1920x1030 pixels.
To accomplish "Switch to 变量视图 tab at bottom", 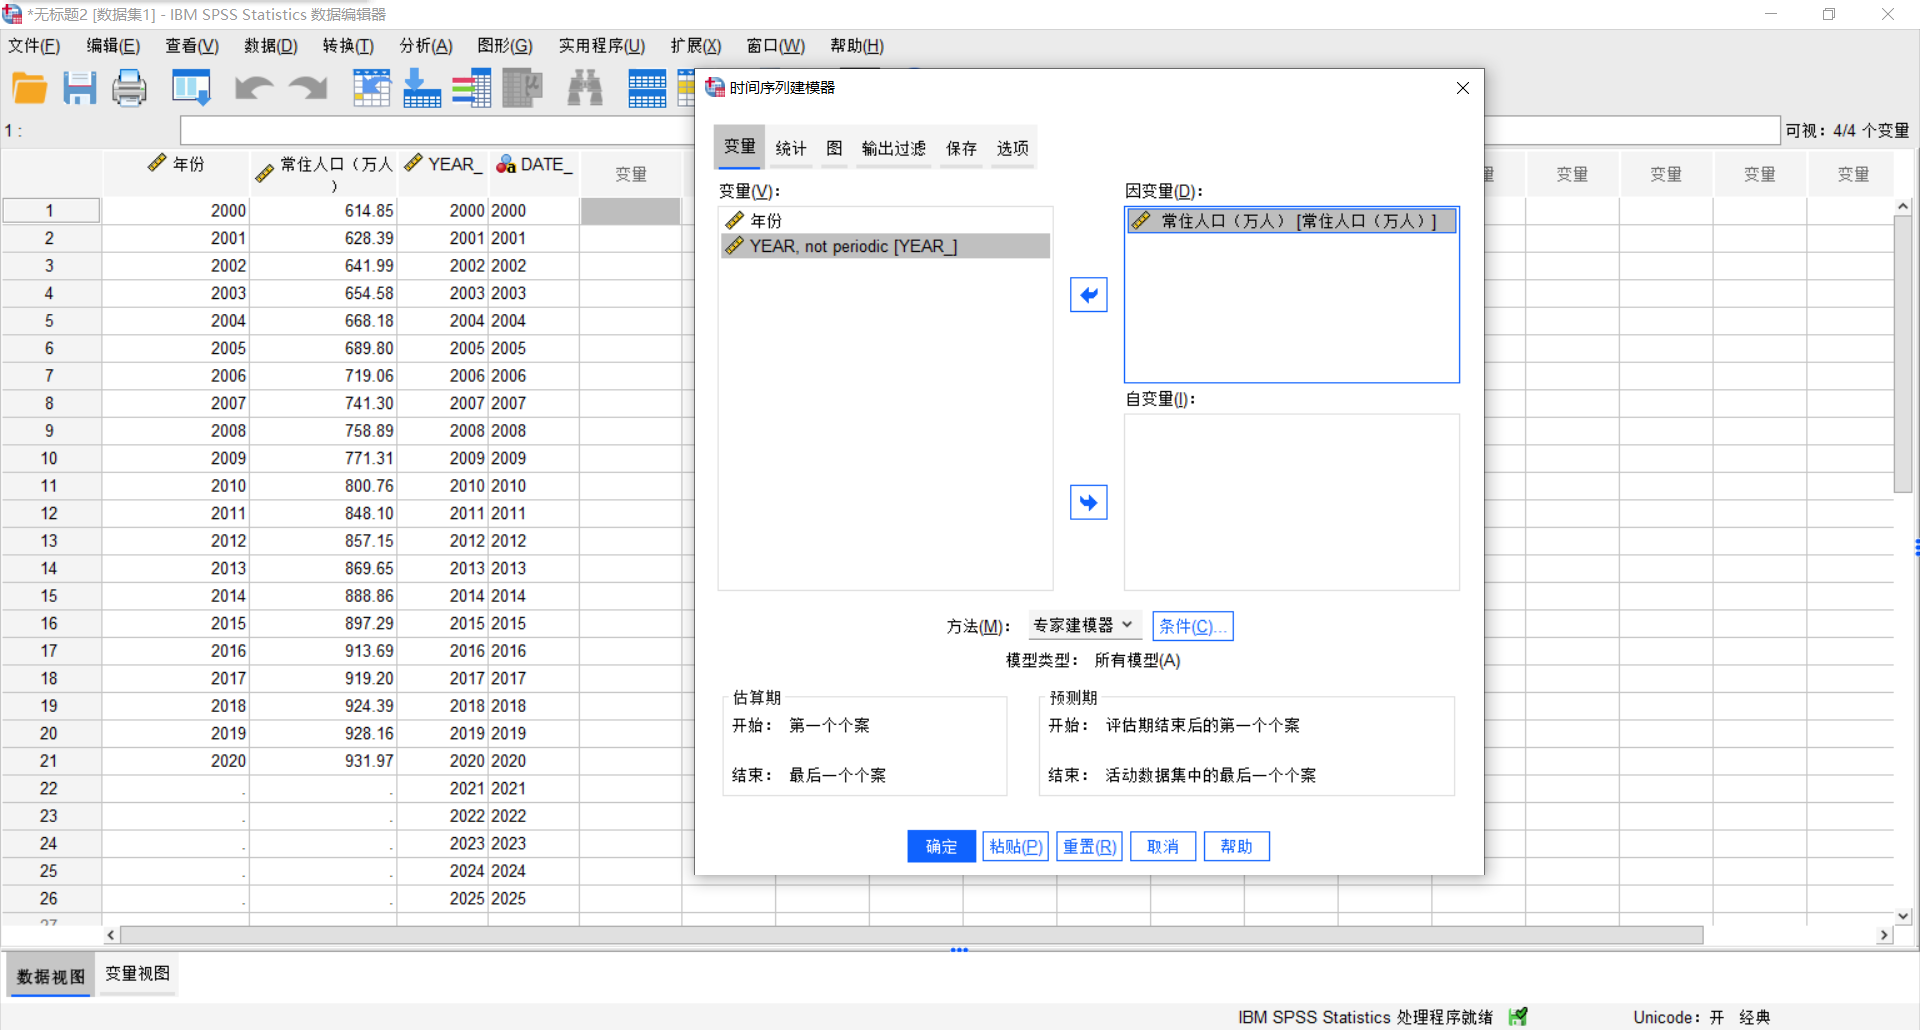I will click(x=138, y=974).
